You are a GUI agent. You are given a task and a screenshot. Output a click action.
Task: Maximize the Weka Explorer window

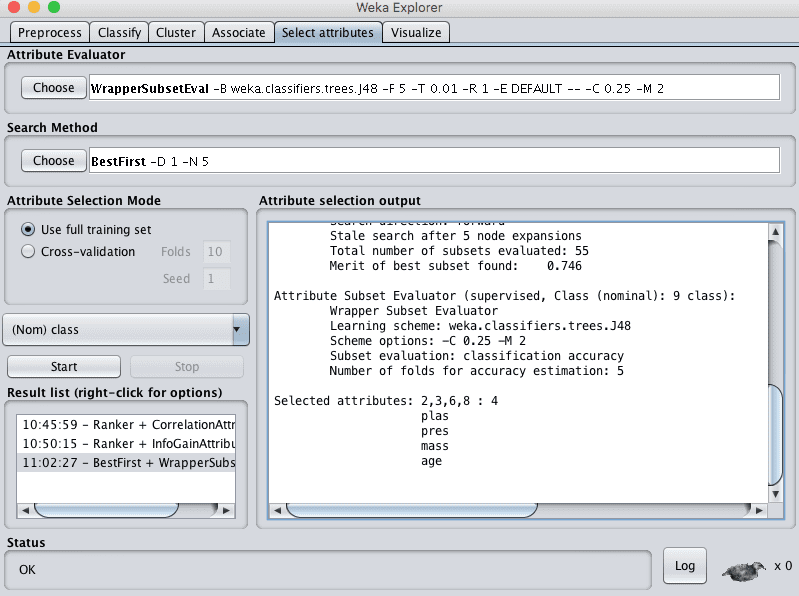[x=54, y=7]
